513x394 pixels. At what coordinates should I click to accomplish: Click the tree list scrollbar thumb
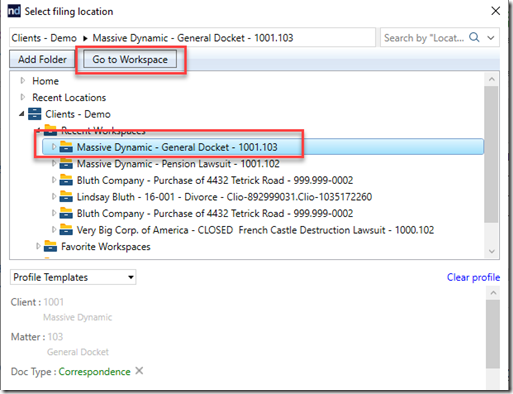tap(491, 154)
